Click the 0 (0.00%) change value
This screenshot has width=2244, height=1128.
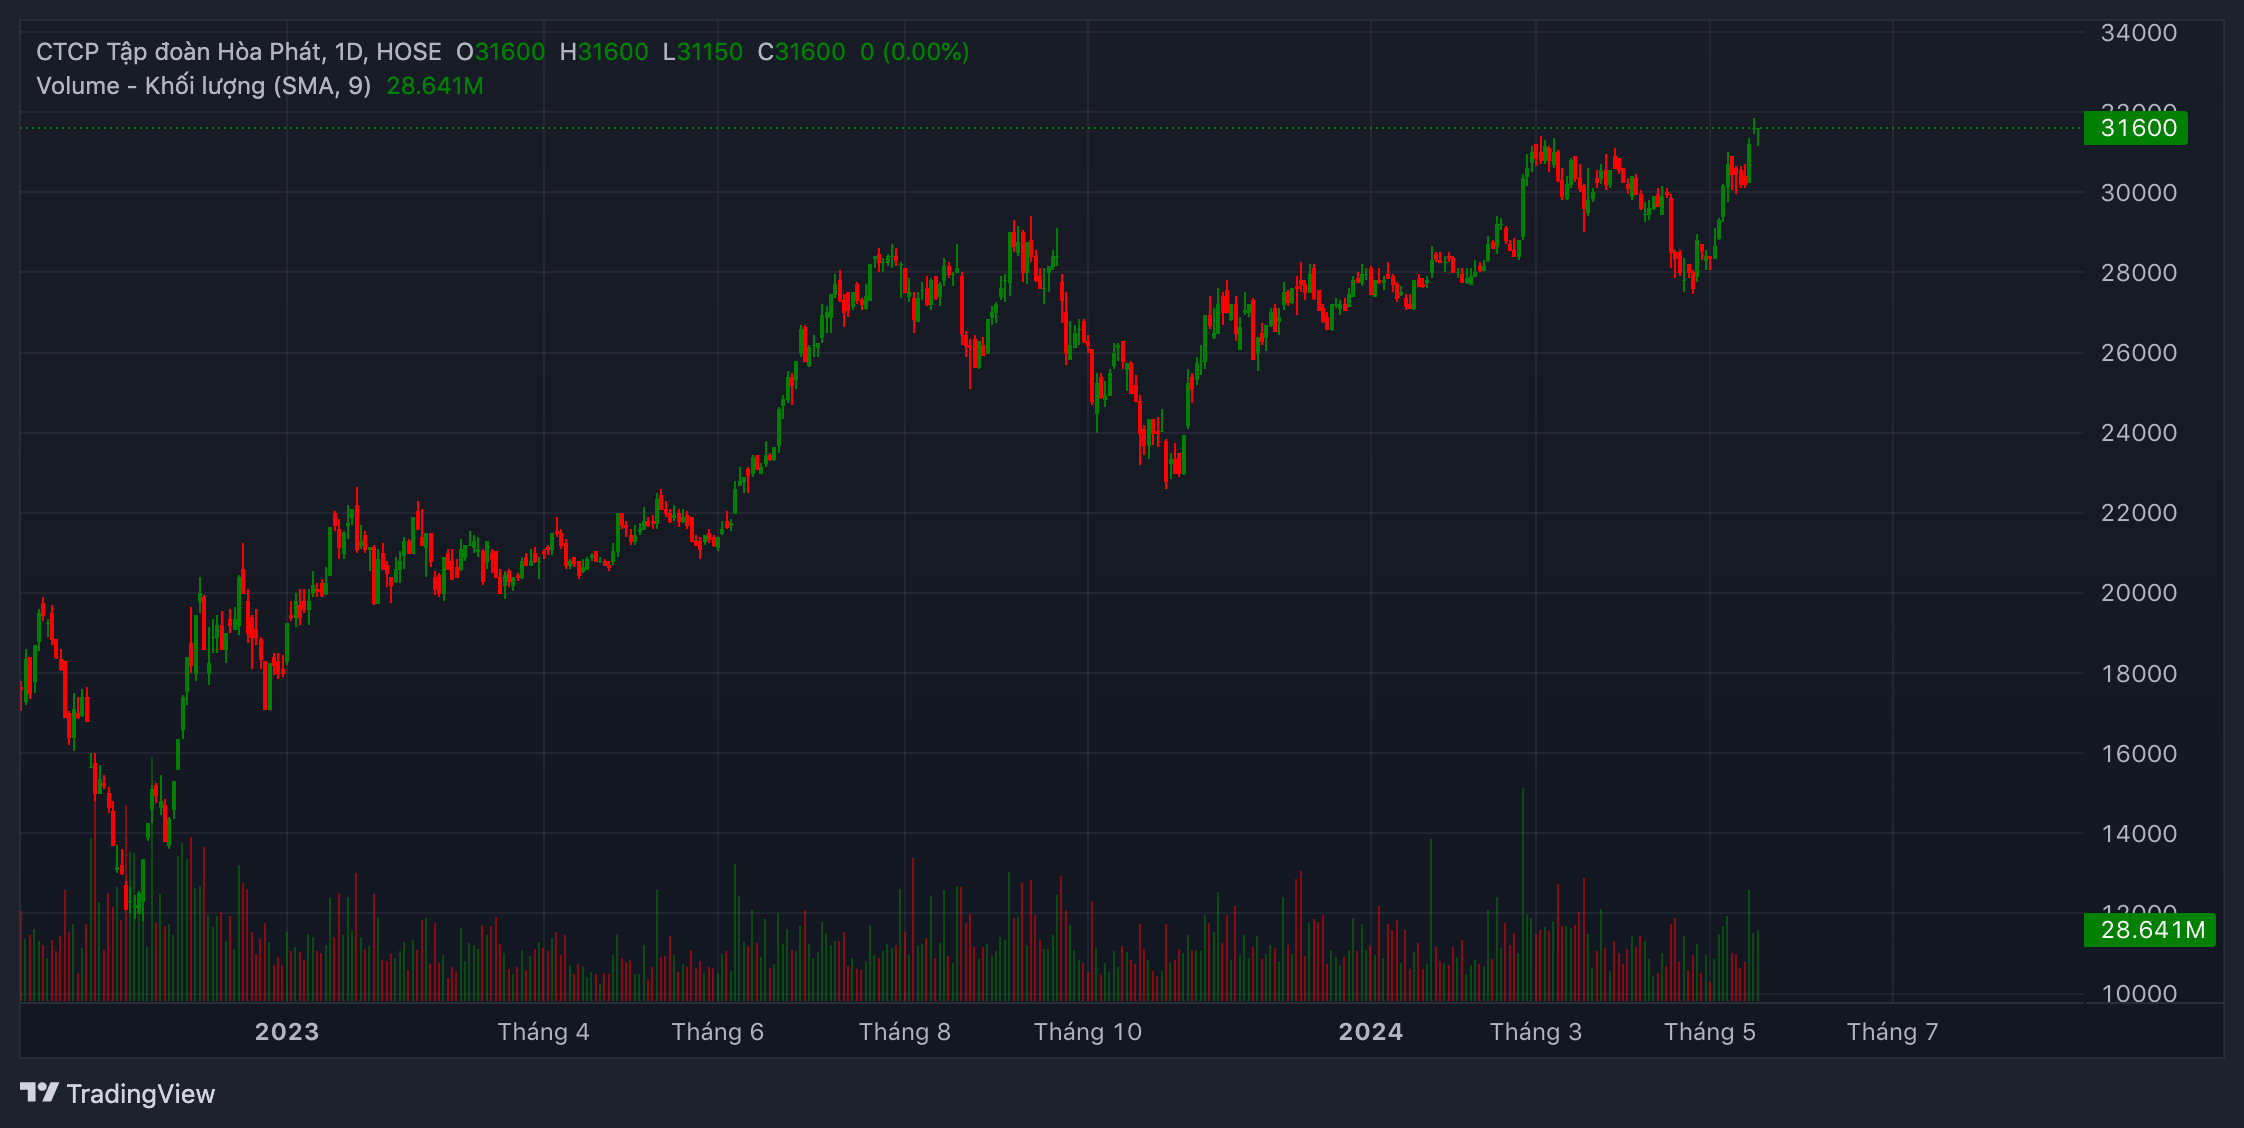coord(915,52)
